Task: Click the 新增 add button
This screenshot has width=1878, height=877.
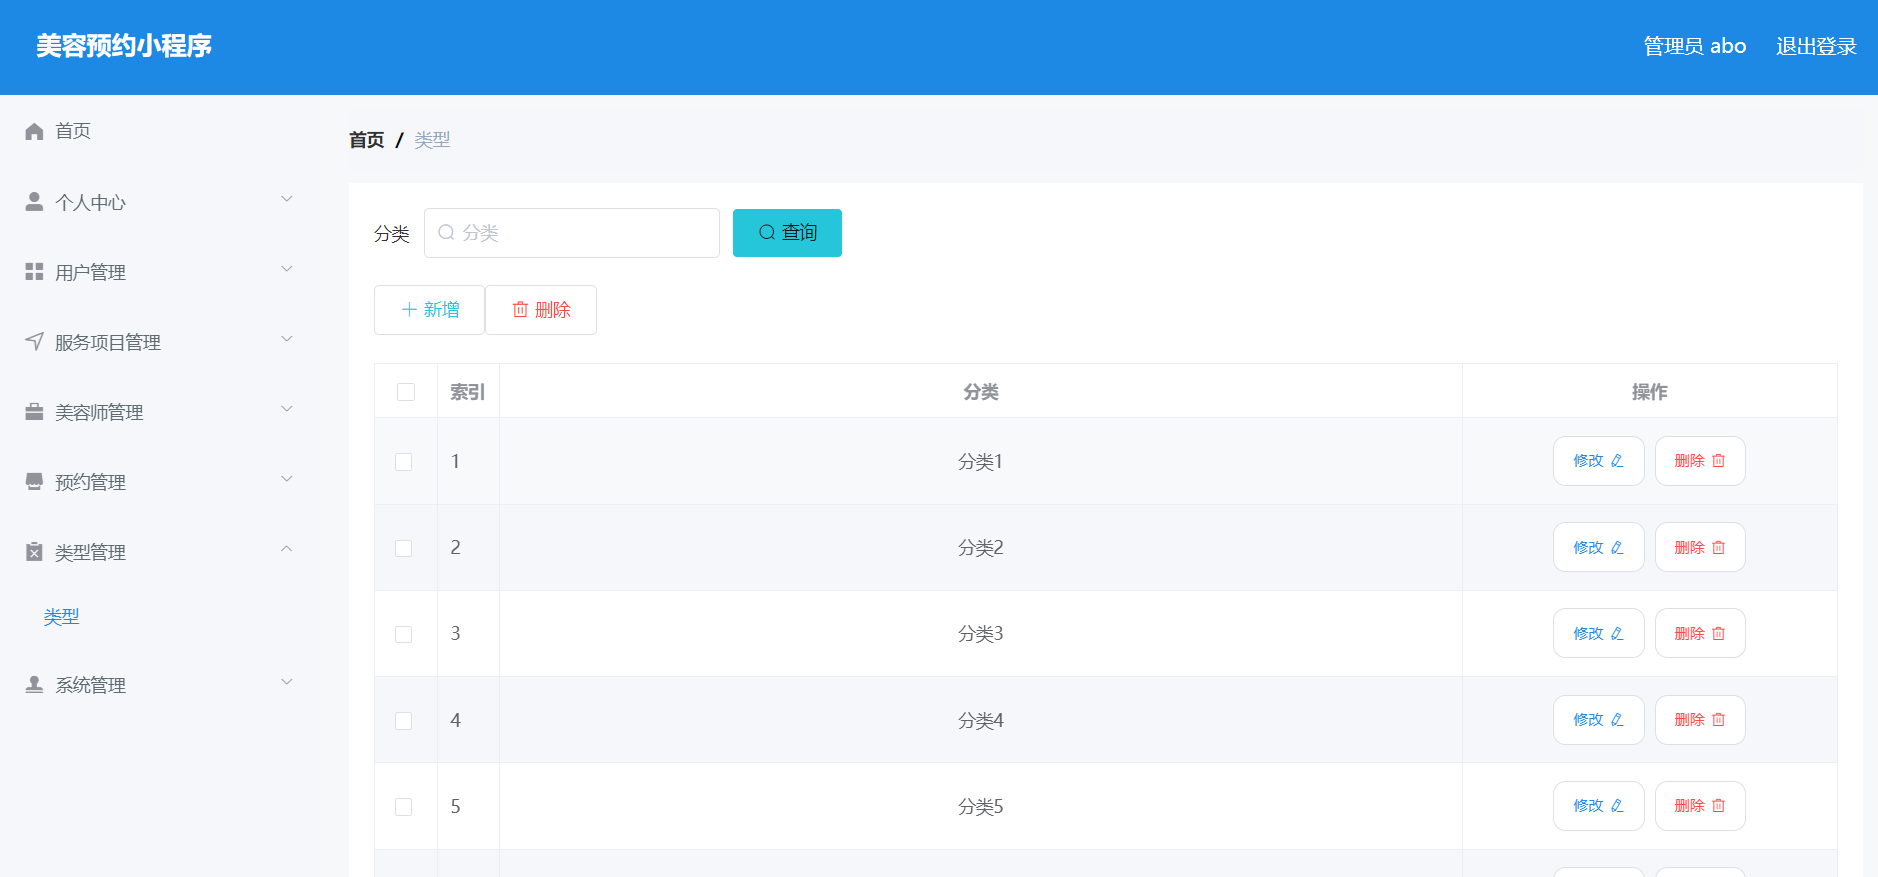Action: click(x=429, y=310)
